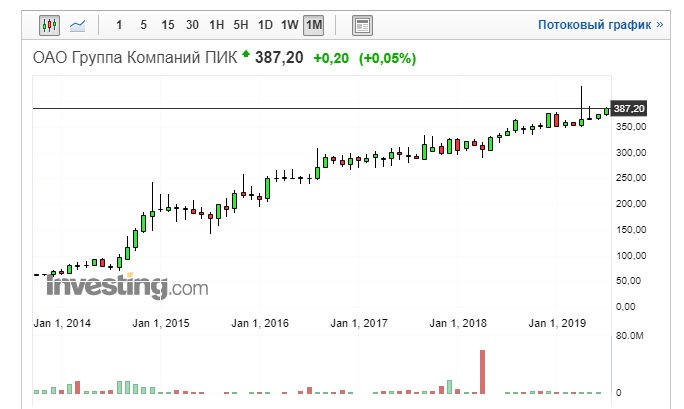Choose the 1W timeframe
Viewport: 684px width, 409px height.
[x=290, y=25]
